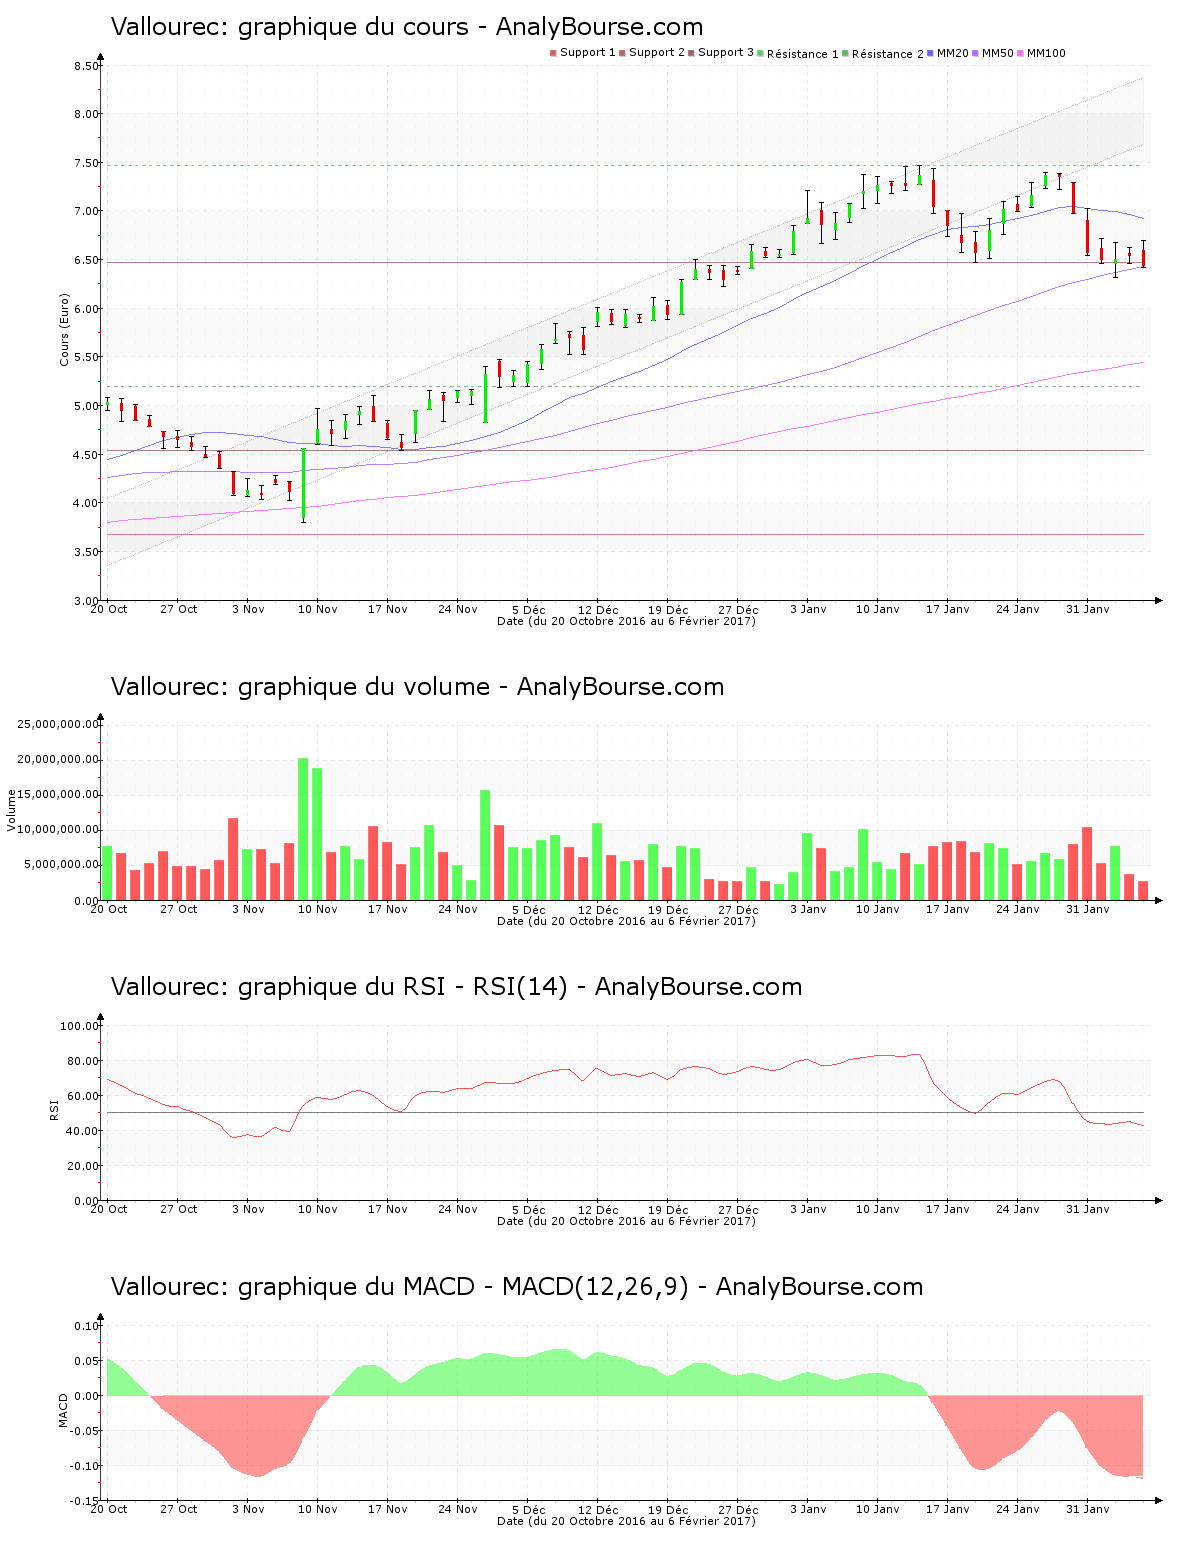Click the 'MACD' vertical axis label

(64, 1410)
